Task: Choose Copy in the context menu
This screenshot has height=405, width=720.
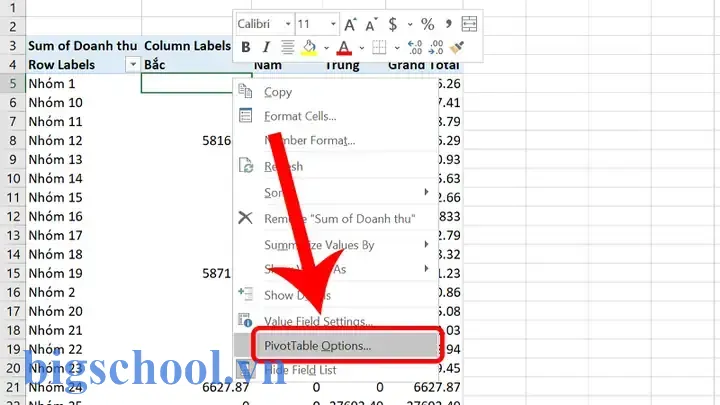Action: coord(335,92)
